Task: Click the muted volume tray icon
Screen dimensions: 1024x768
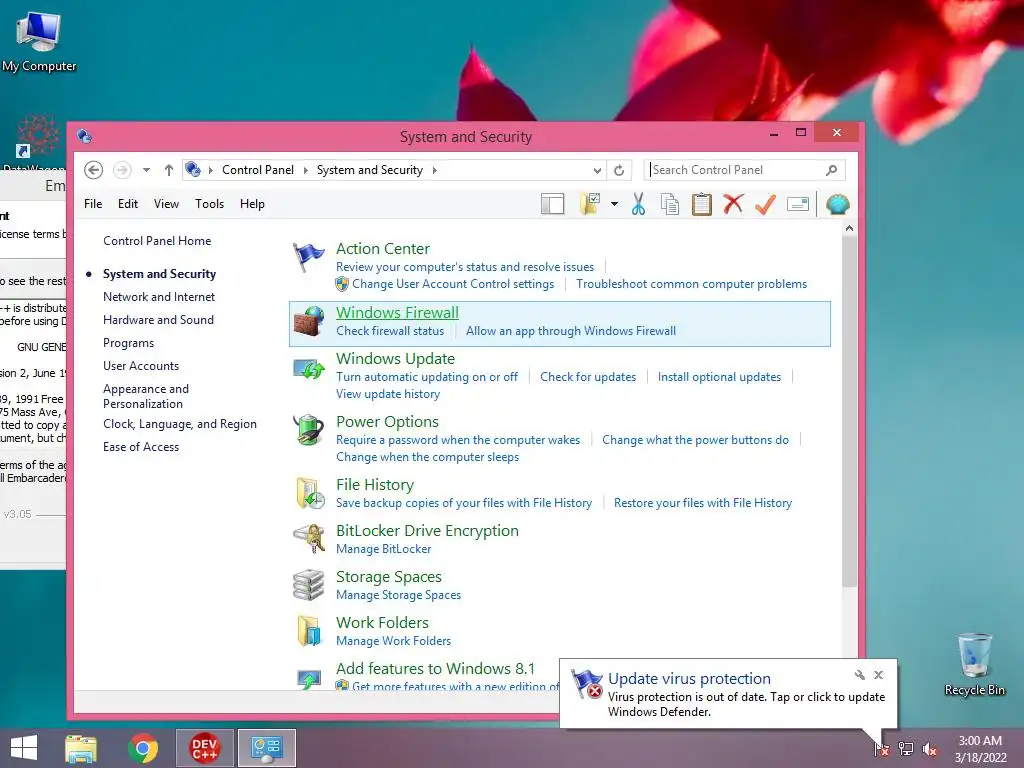Action: point(929,750)
